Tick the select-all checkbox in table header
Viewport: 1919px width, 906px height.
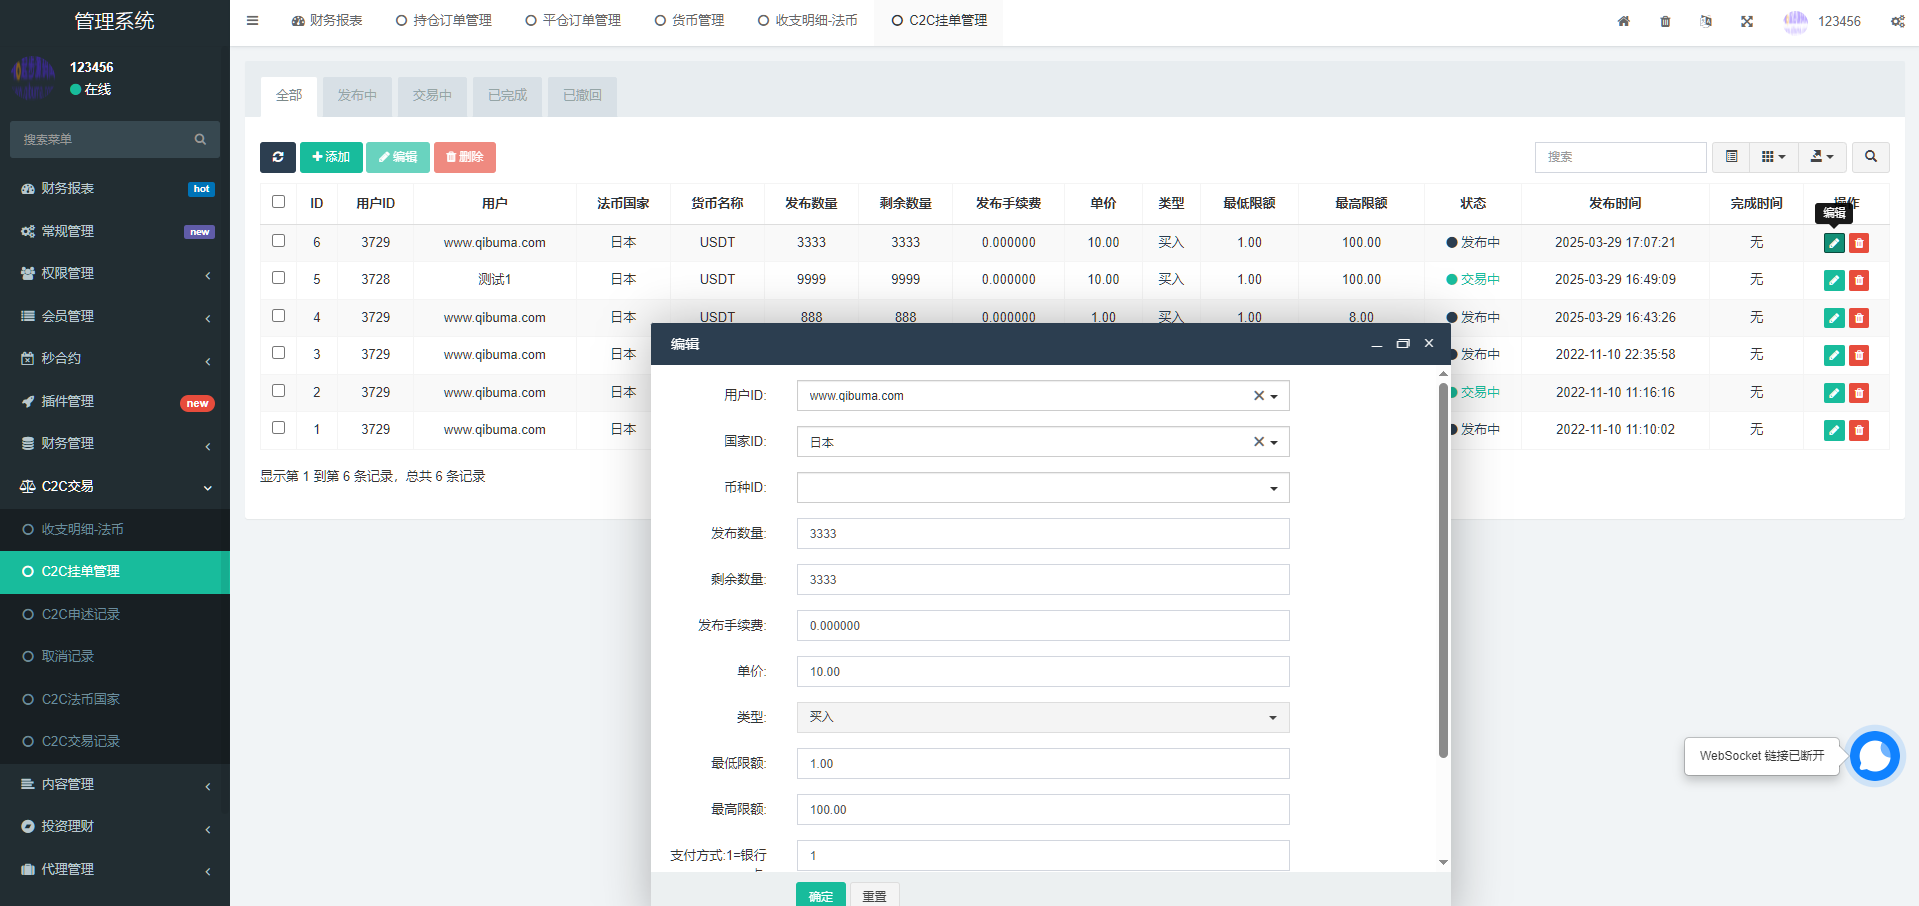[278, 202]
